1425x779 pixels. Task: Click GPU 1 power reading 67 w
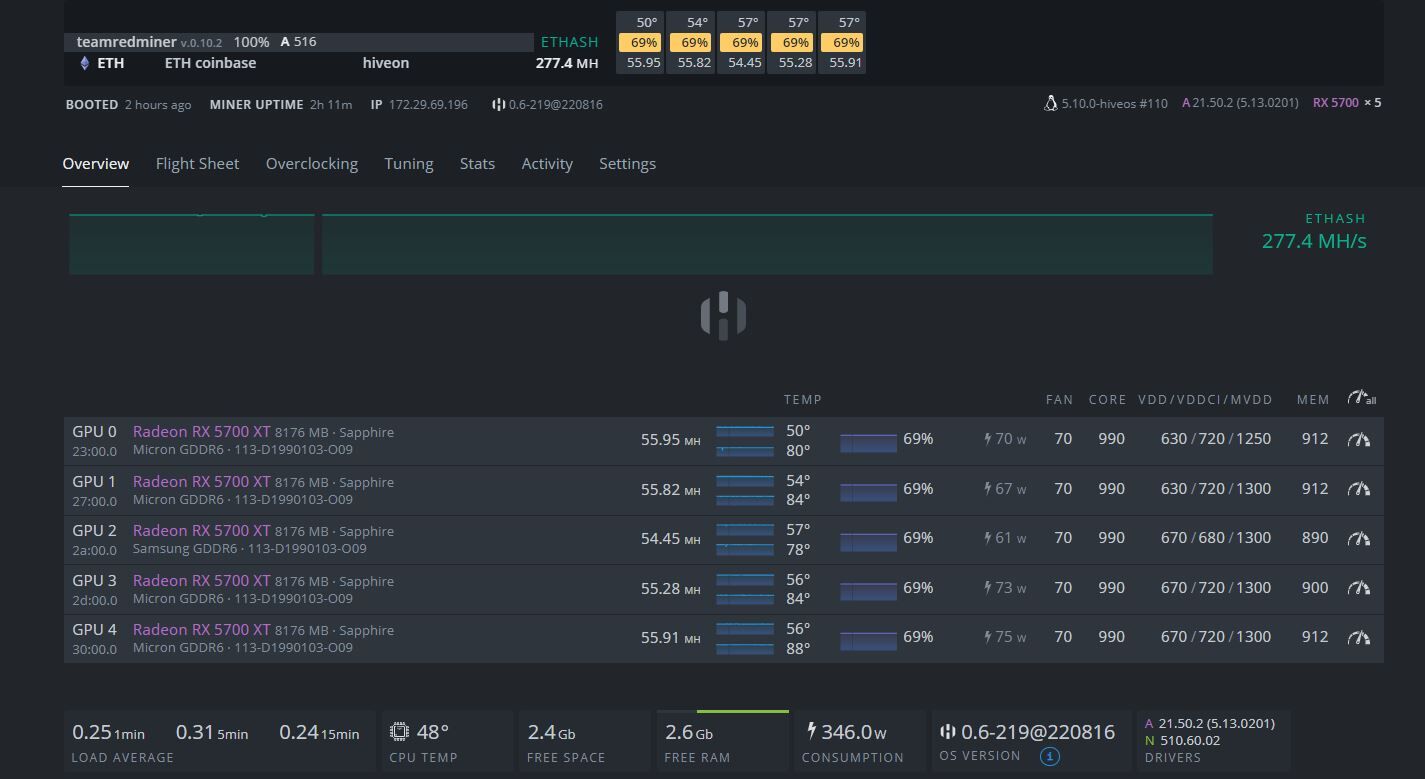[x=1011, y=489]
